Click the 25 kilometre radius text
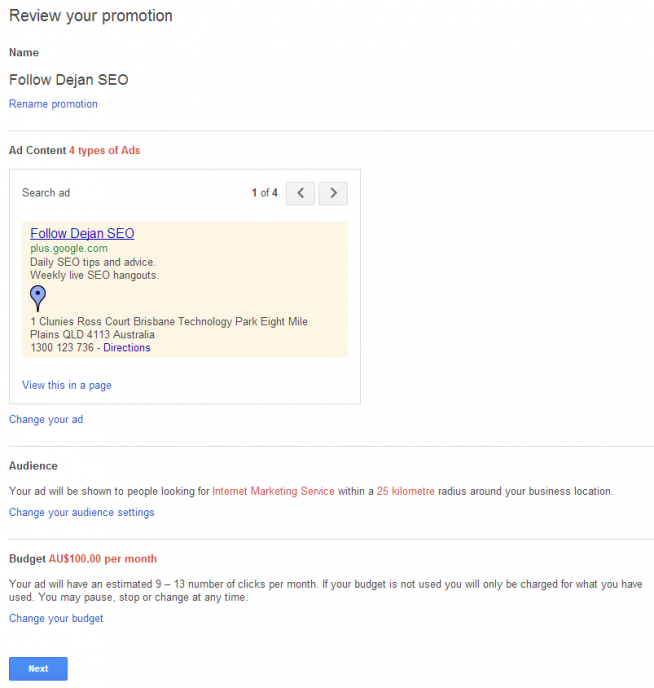 click(x=406, y=491)
